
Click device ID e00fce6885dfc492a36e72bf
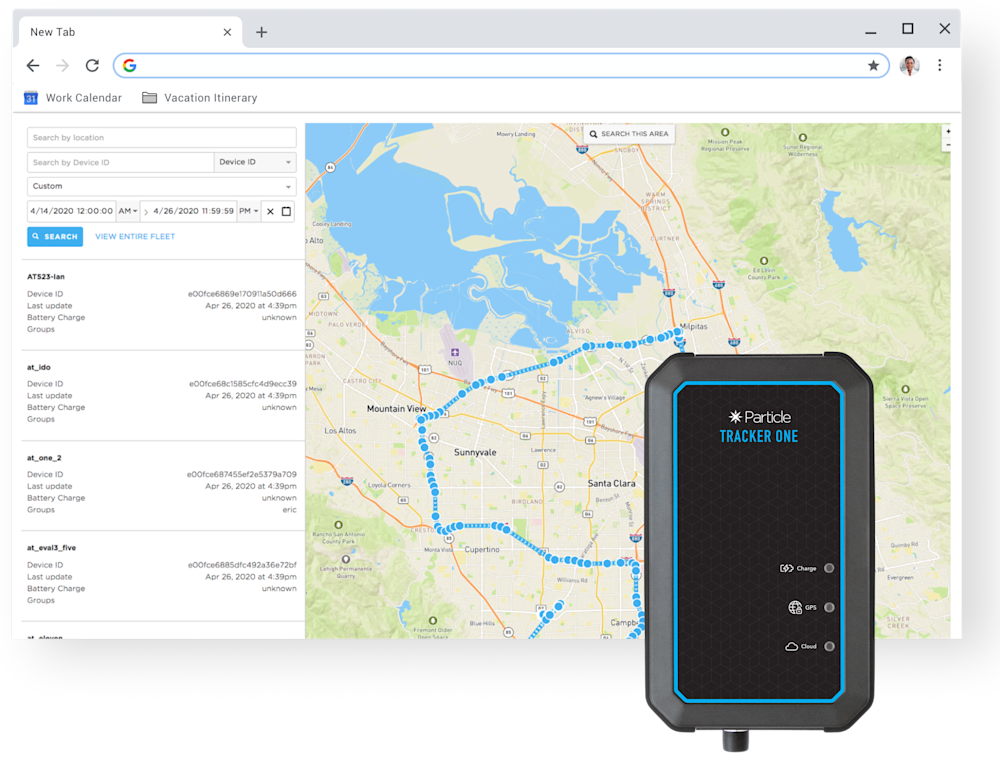pos(242,565)
